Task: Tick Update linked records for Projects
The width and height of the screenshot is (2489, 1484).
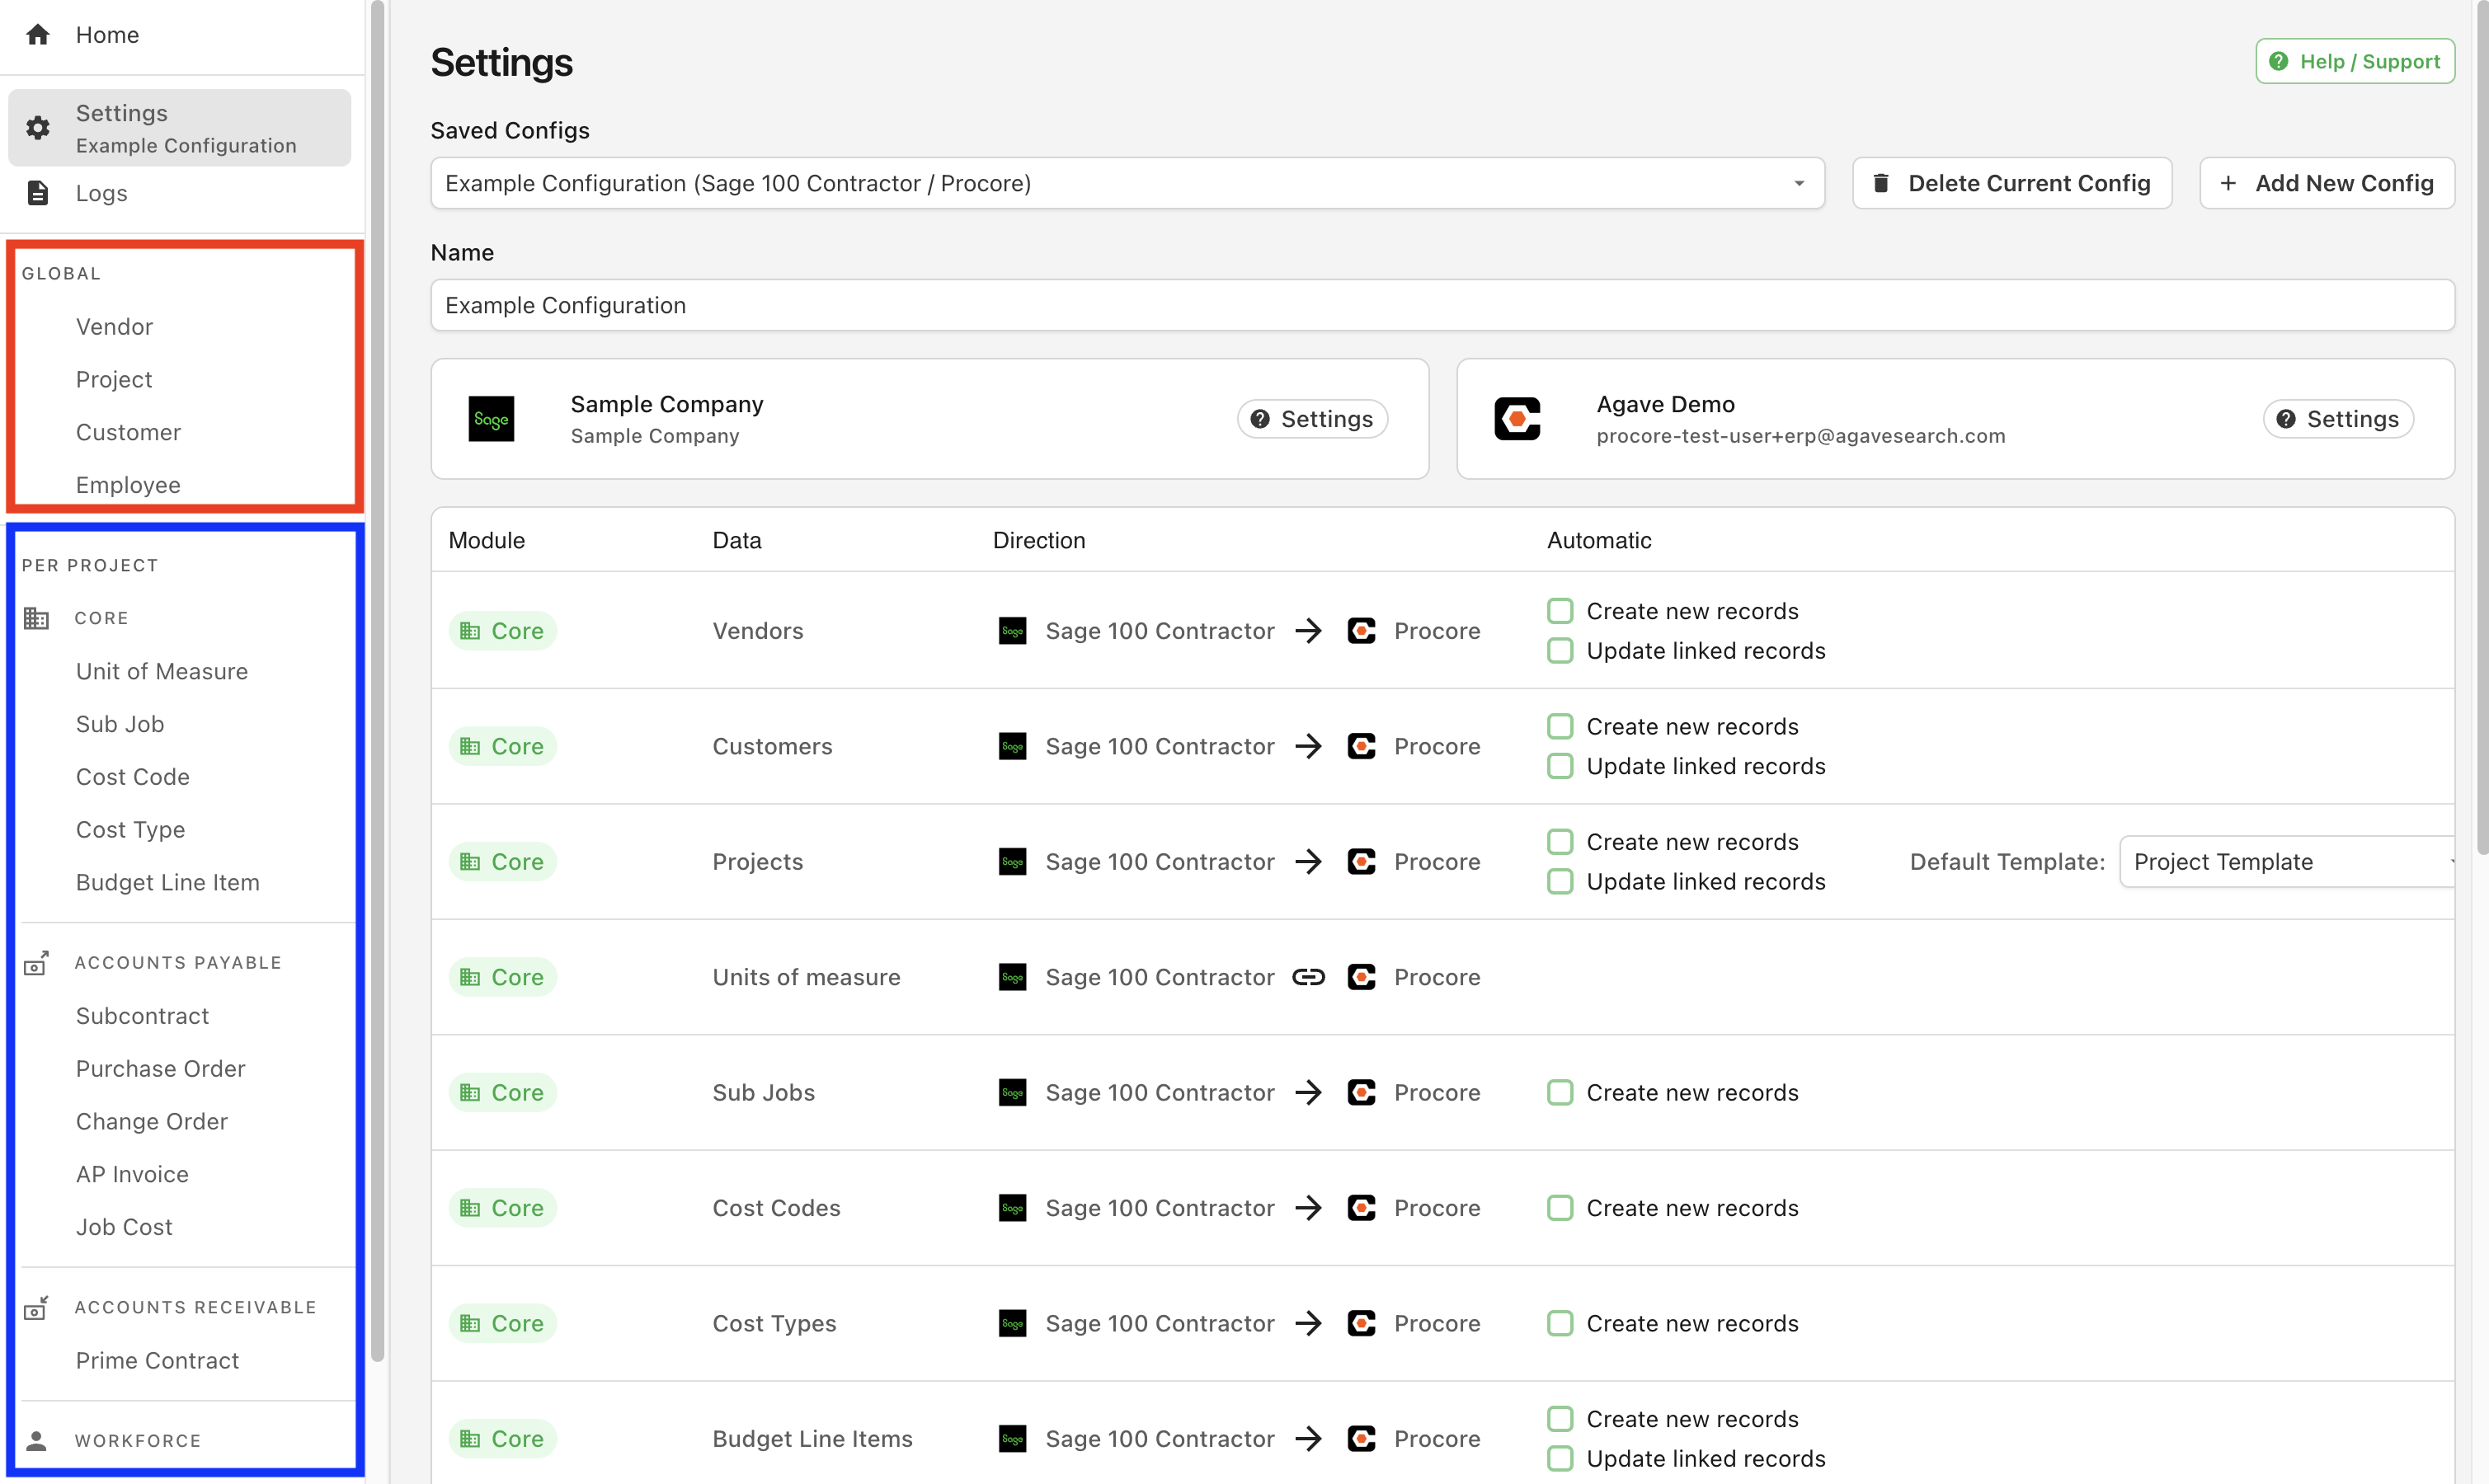Action: [1560, 882]
